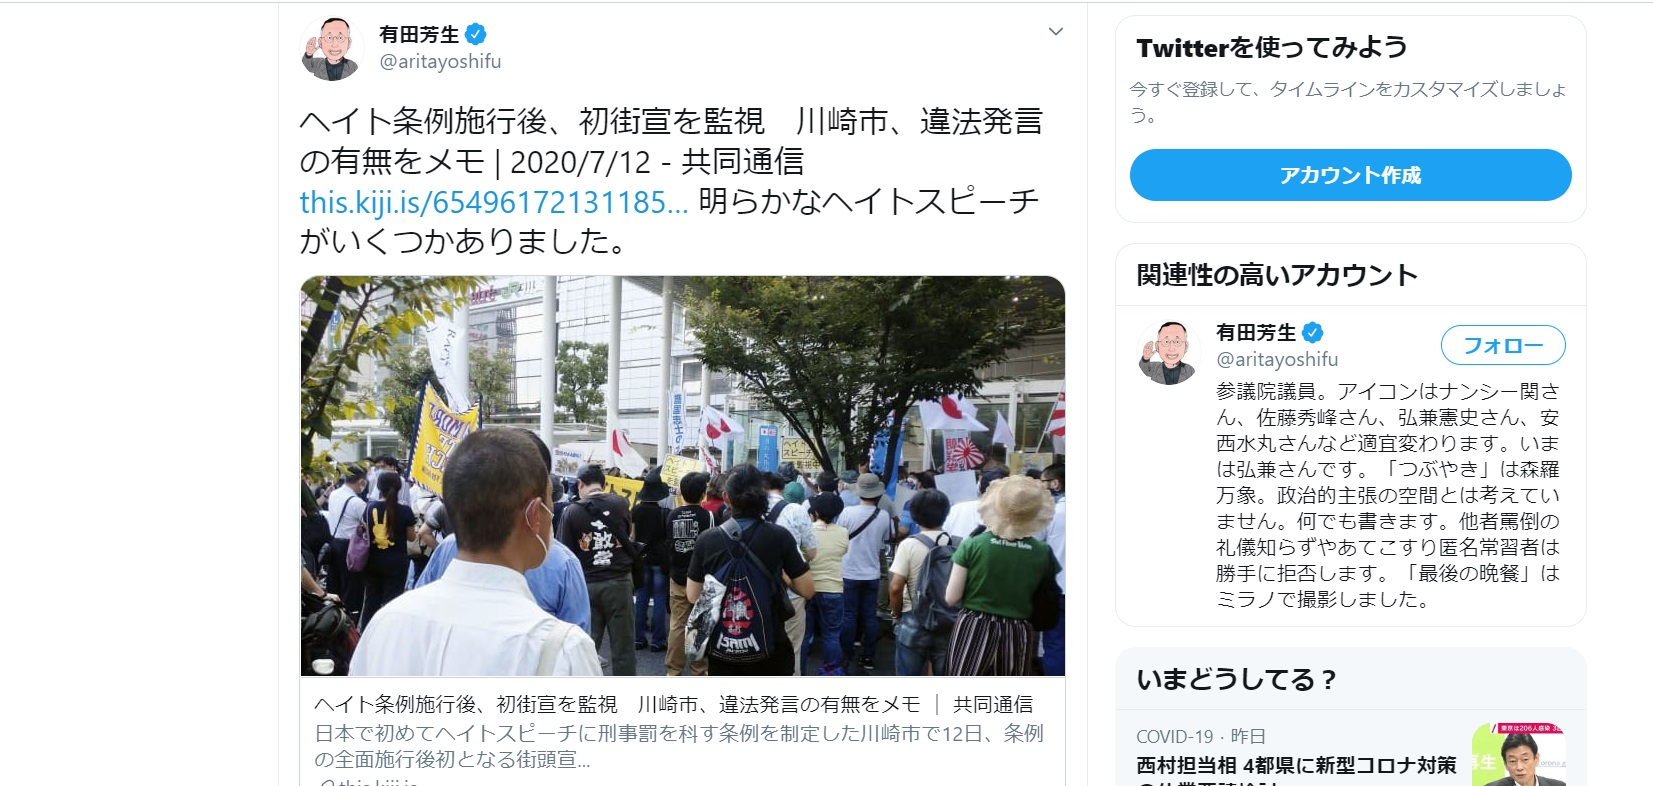
Task: Open the tweet options chevron menu
Action: (1055, 32)
